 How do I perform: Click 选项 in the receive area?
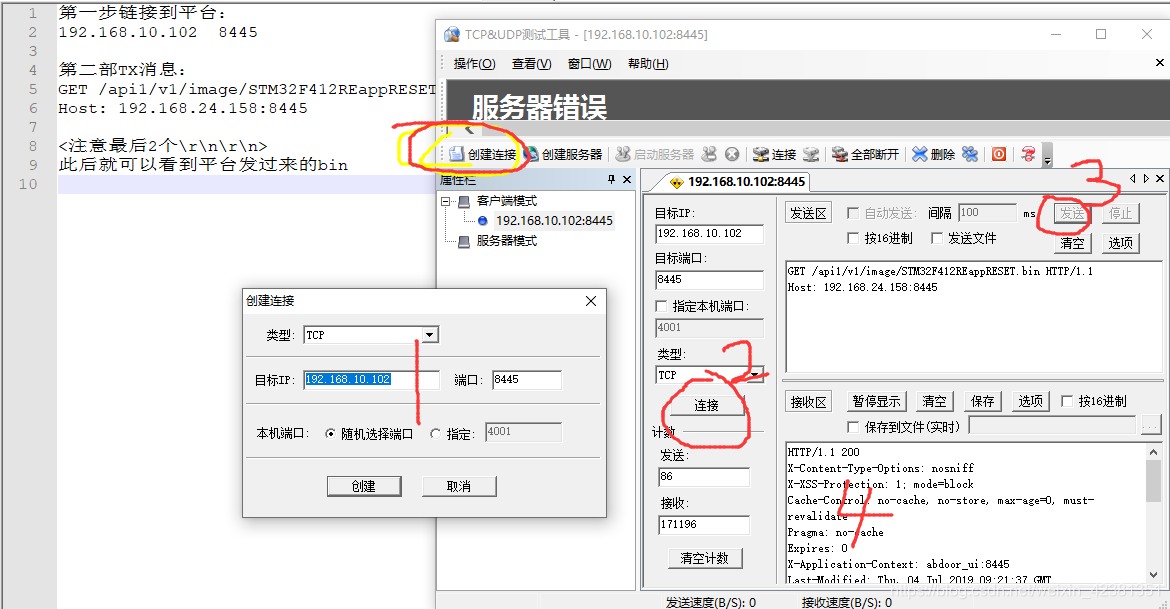pos(1031,402)
